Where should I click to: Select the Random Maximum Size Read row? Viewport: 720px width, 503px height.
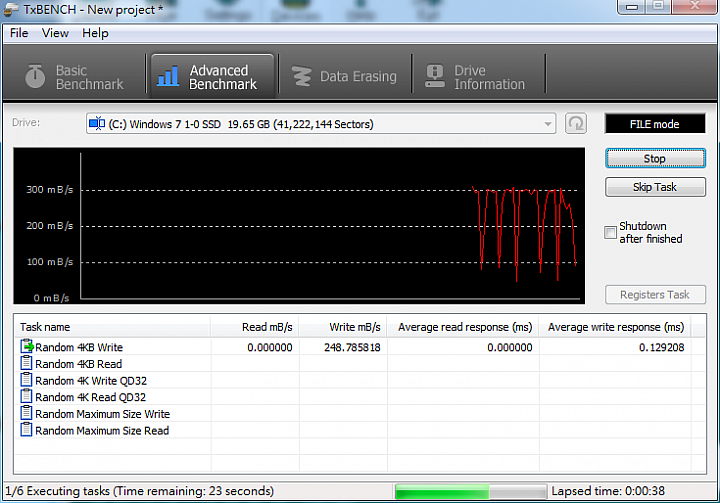[x=360, y=430]
